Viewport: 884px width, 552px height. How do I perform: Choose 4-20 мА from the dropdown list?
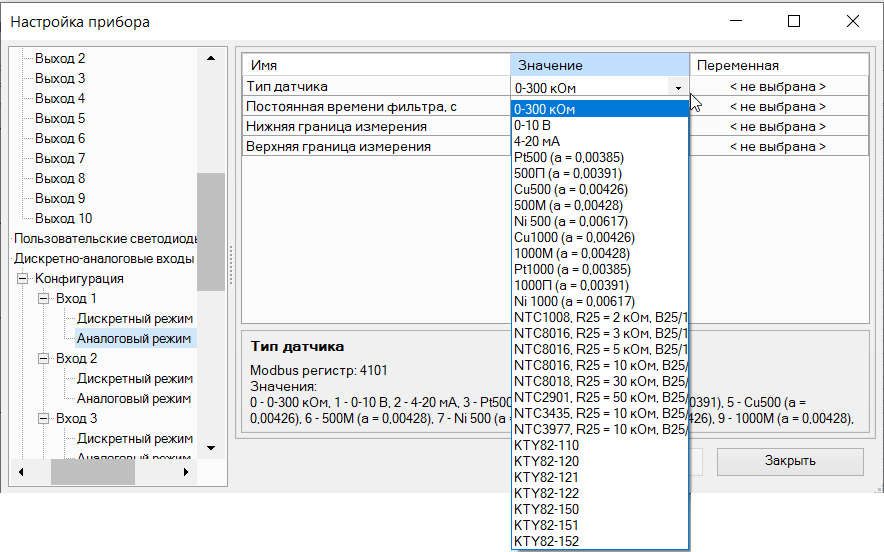tap(536, 142)
